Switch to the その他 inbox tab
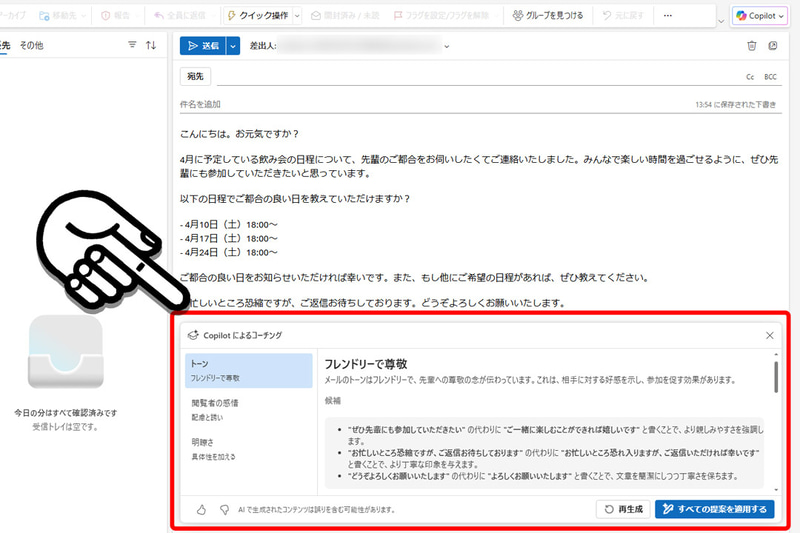This screenshot has width=800, height=533. click(32, 45)
